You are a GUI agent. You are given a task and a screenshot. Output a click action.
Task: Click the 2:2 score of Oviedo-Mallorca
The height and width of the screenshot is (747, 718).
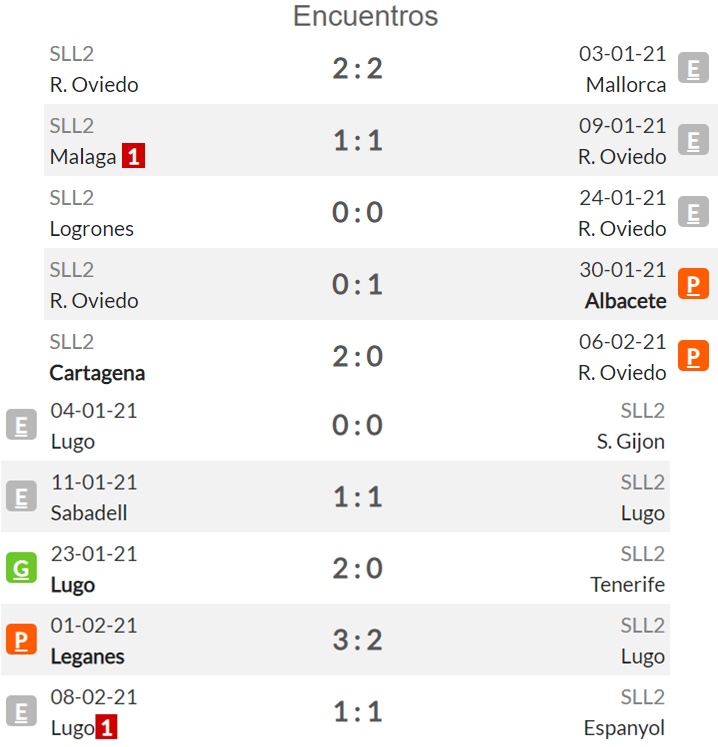click(x=358, y=68)
